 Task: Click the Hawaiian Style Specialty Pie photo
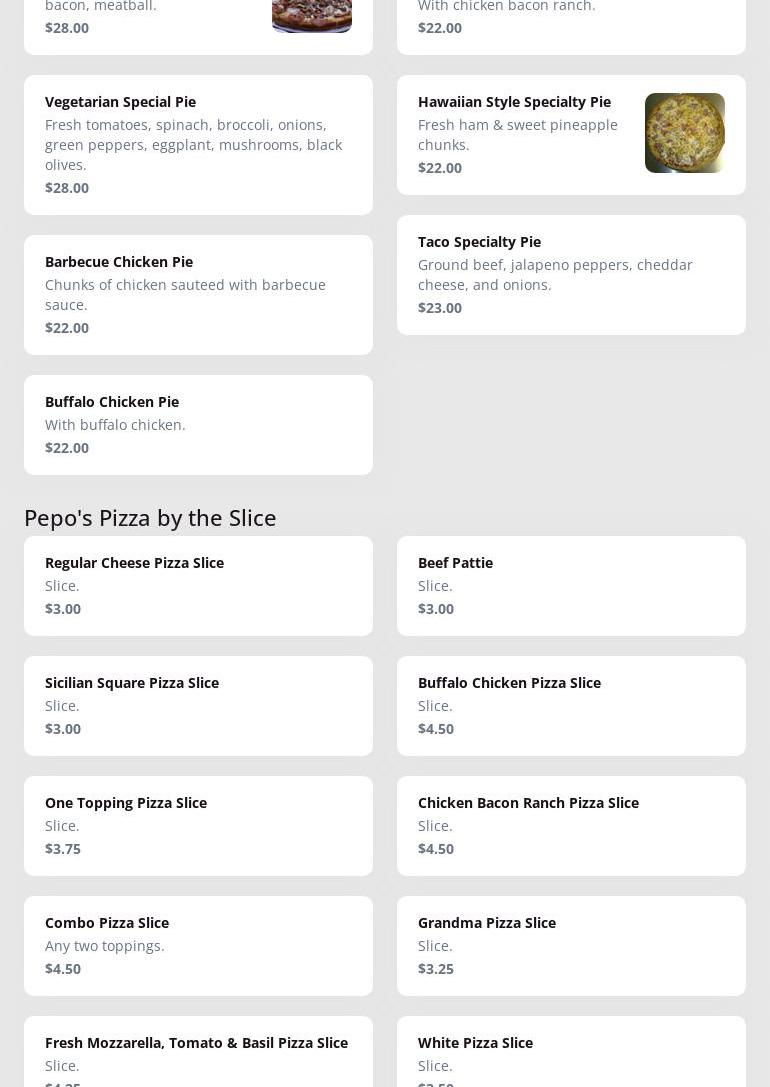tap(684, 133)
